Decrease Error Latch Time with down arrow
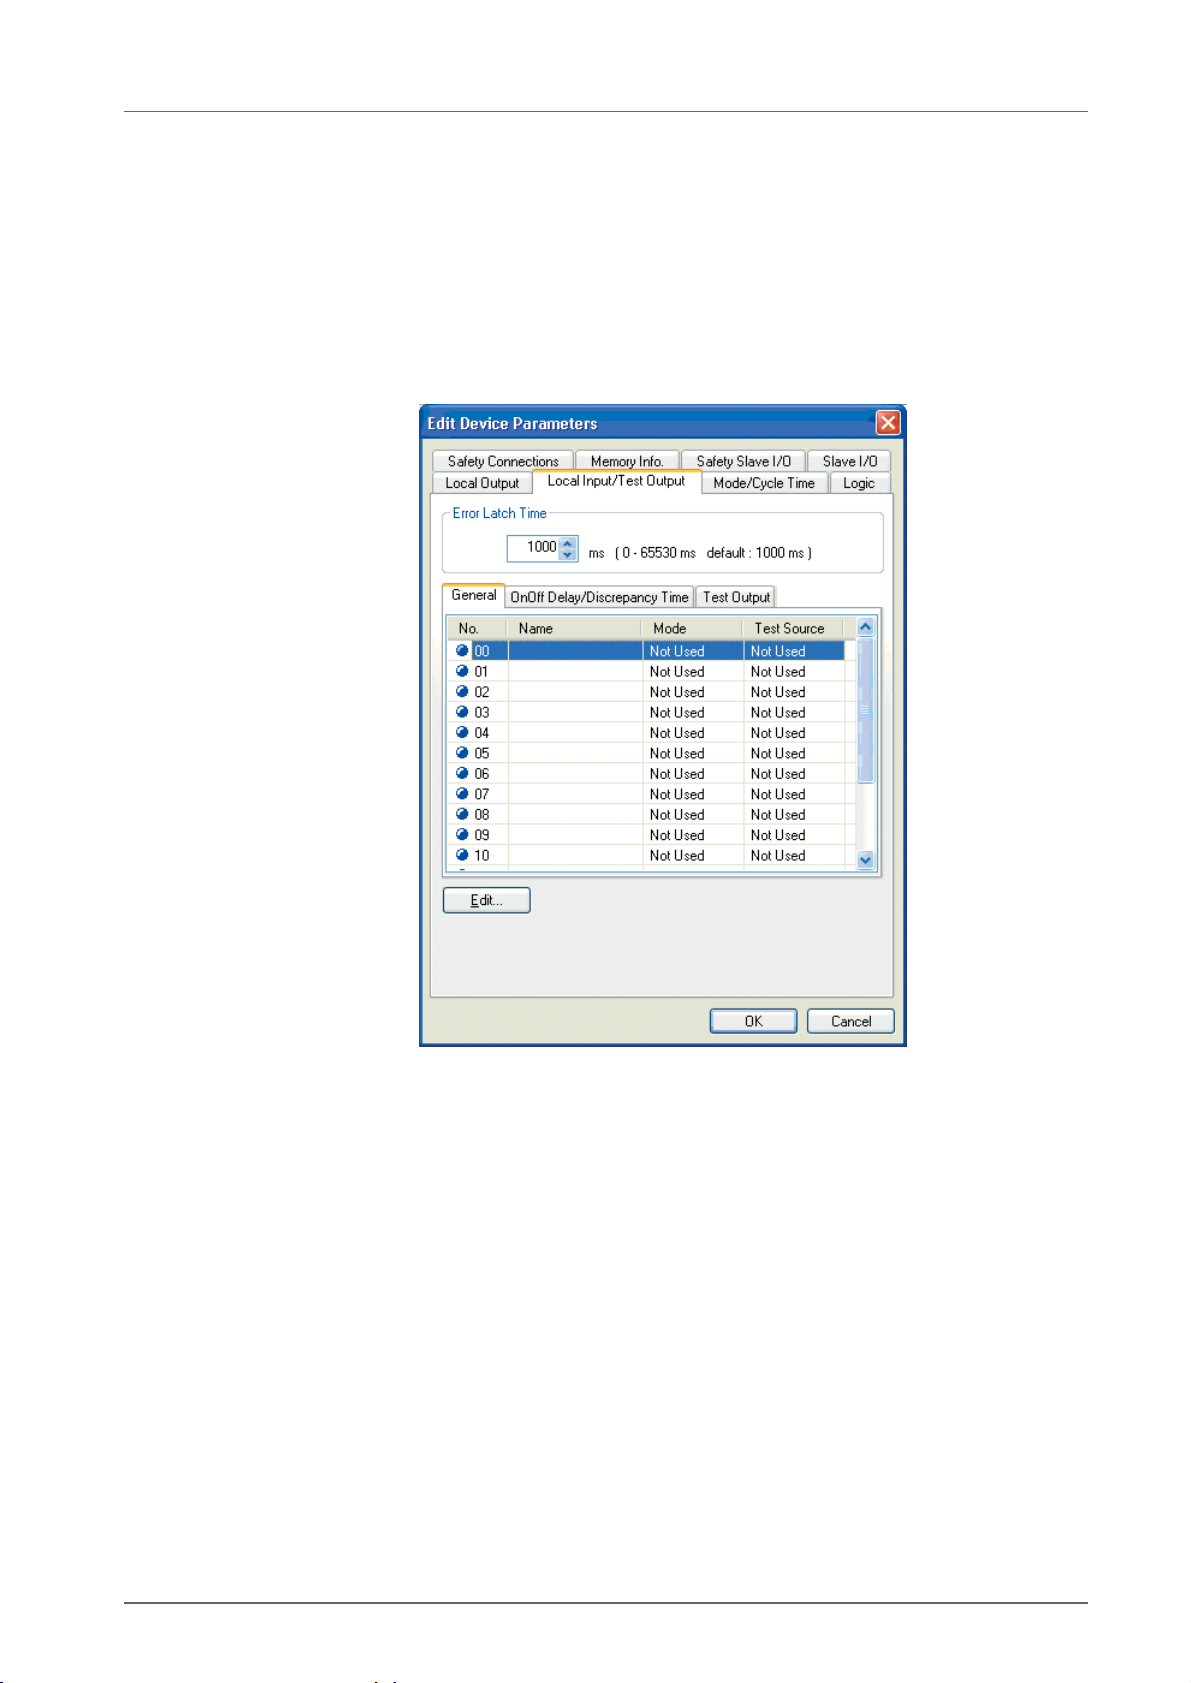This screenshot has height=1683, width=1191. (x=568, y=554)
